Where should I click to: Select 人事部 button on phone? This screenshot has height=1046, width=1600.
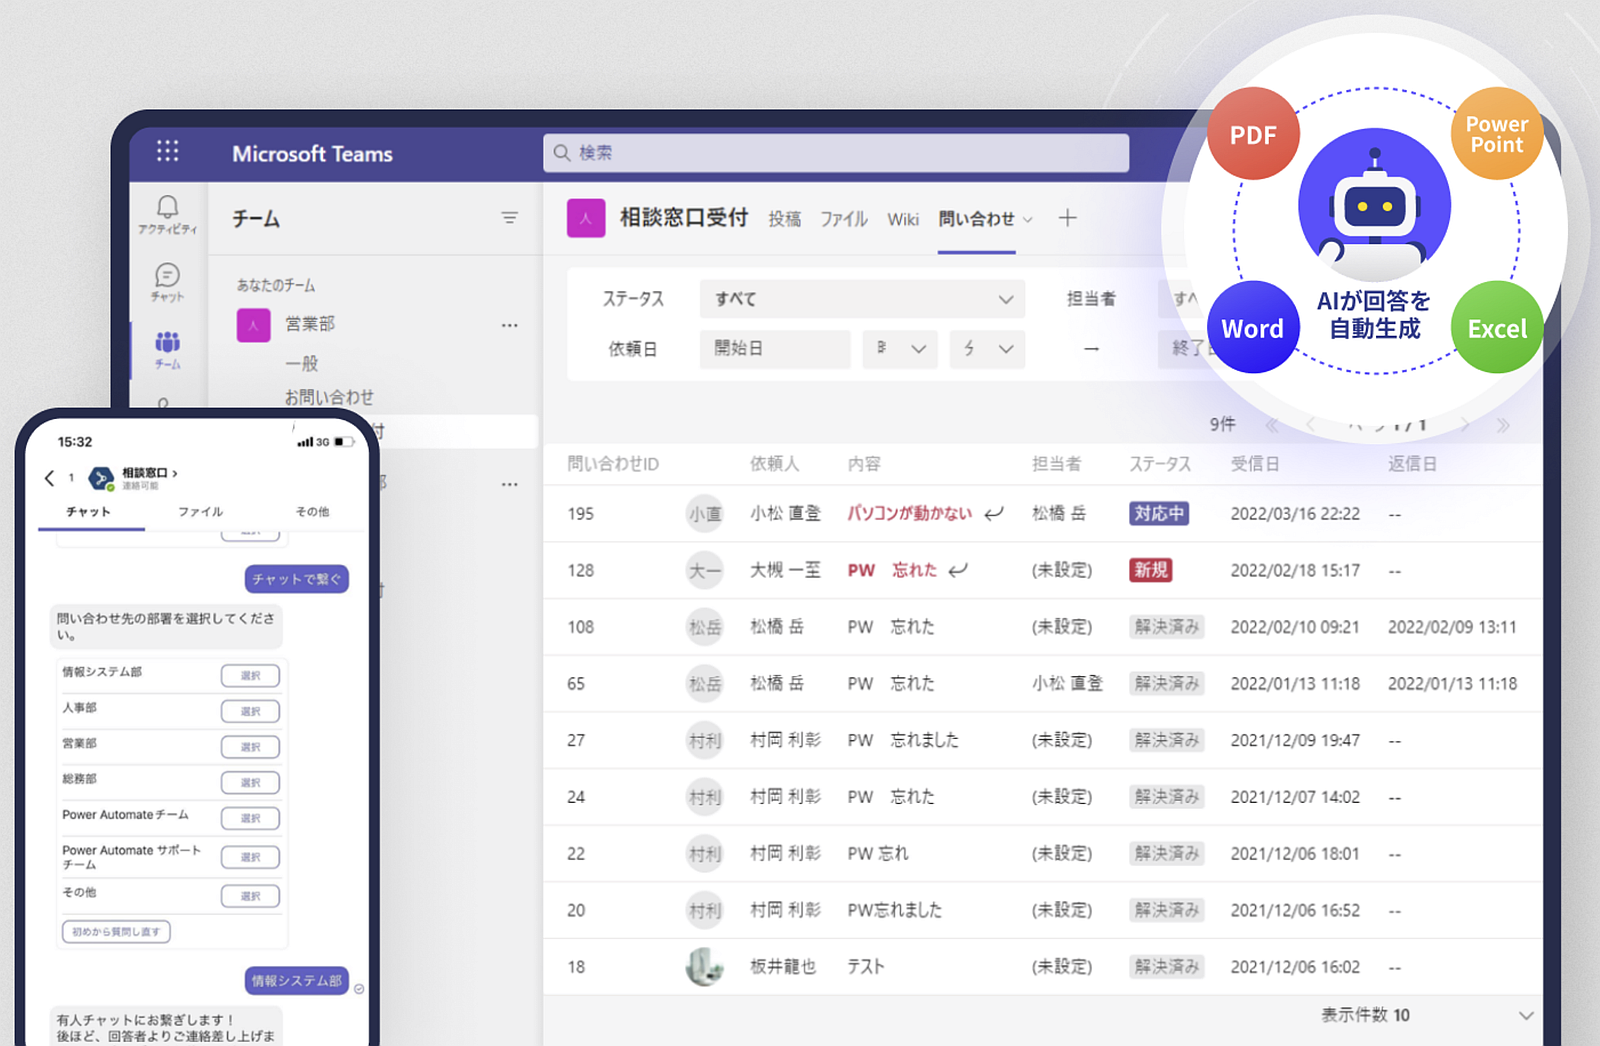[250, 711]
